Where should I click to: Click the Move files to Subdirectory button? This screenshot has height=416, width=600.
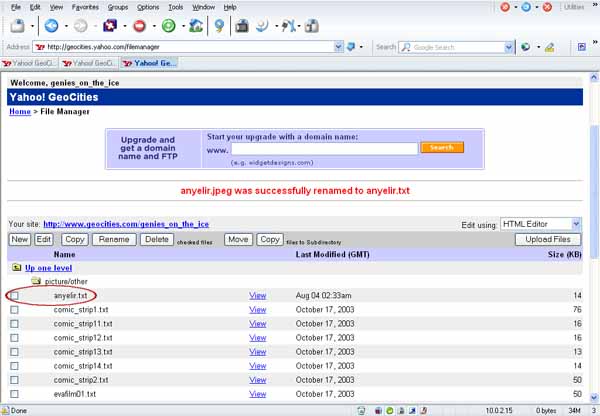(238, 239)
